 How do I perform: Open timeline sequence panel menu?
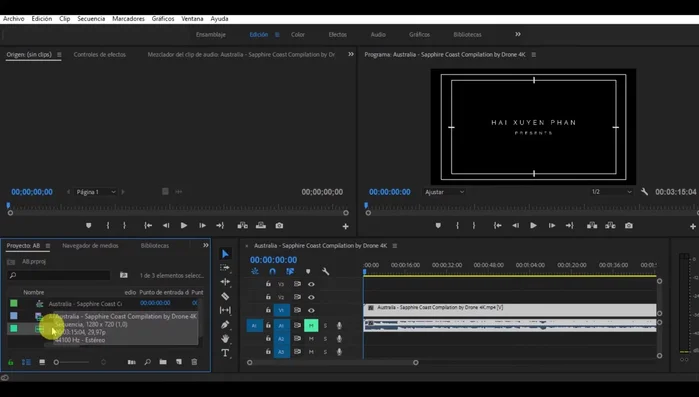395,246
